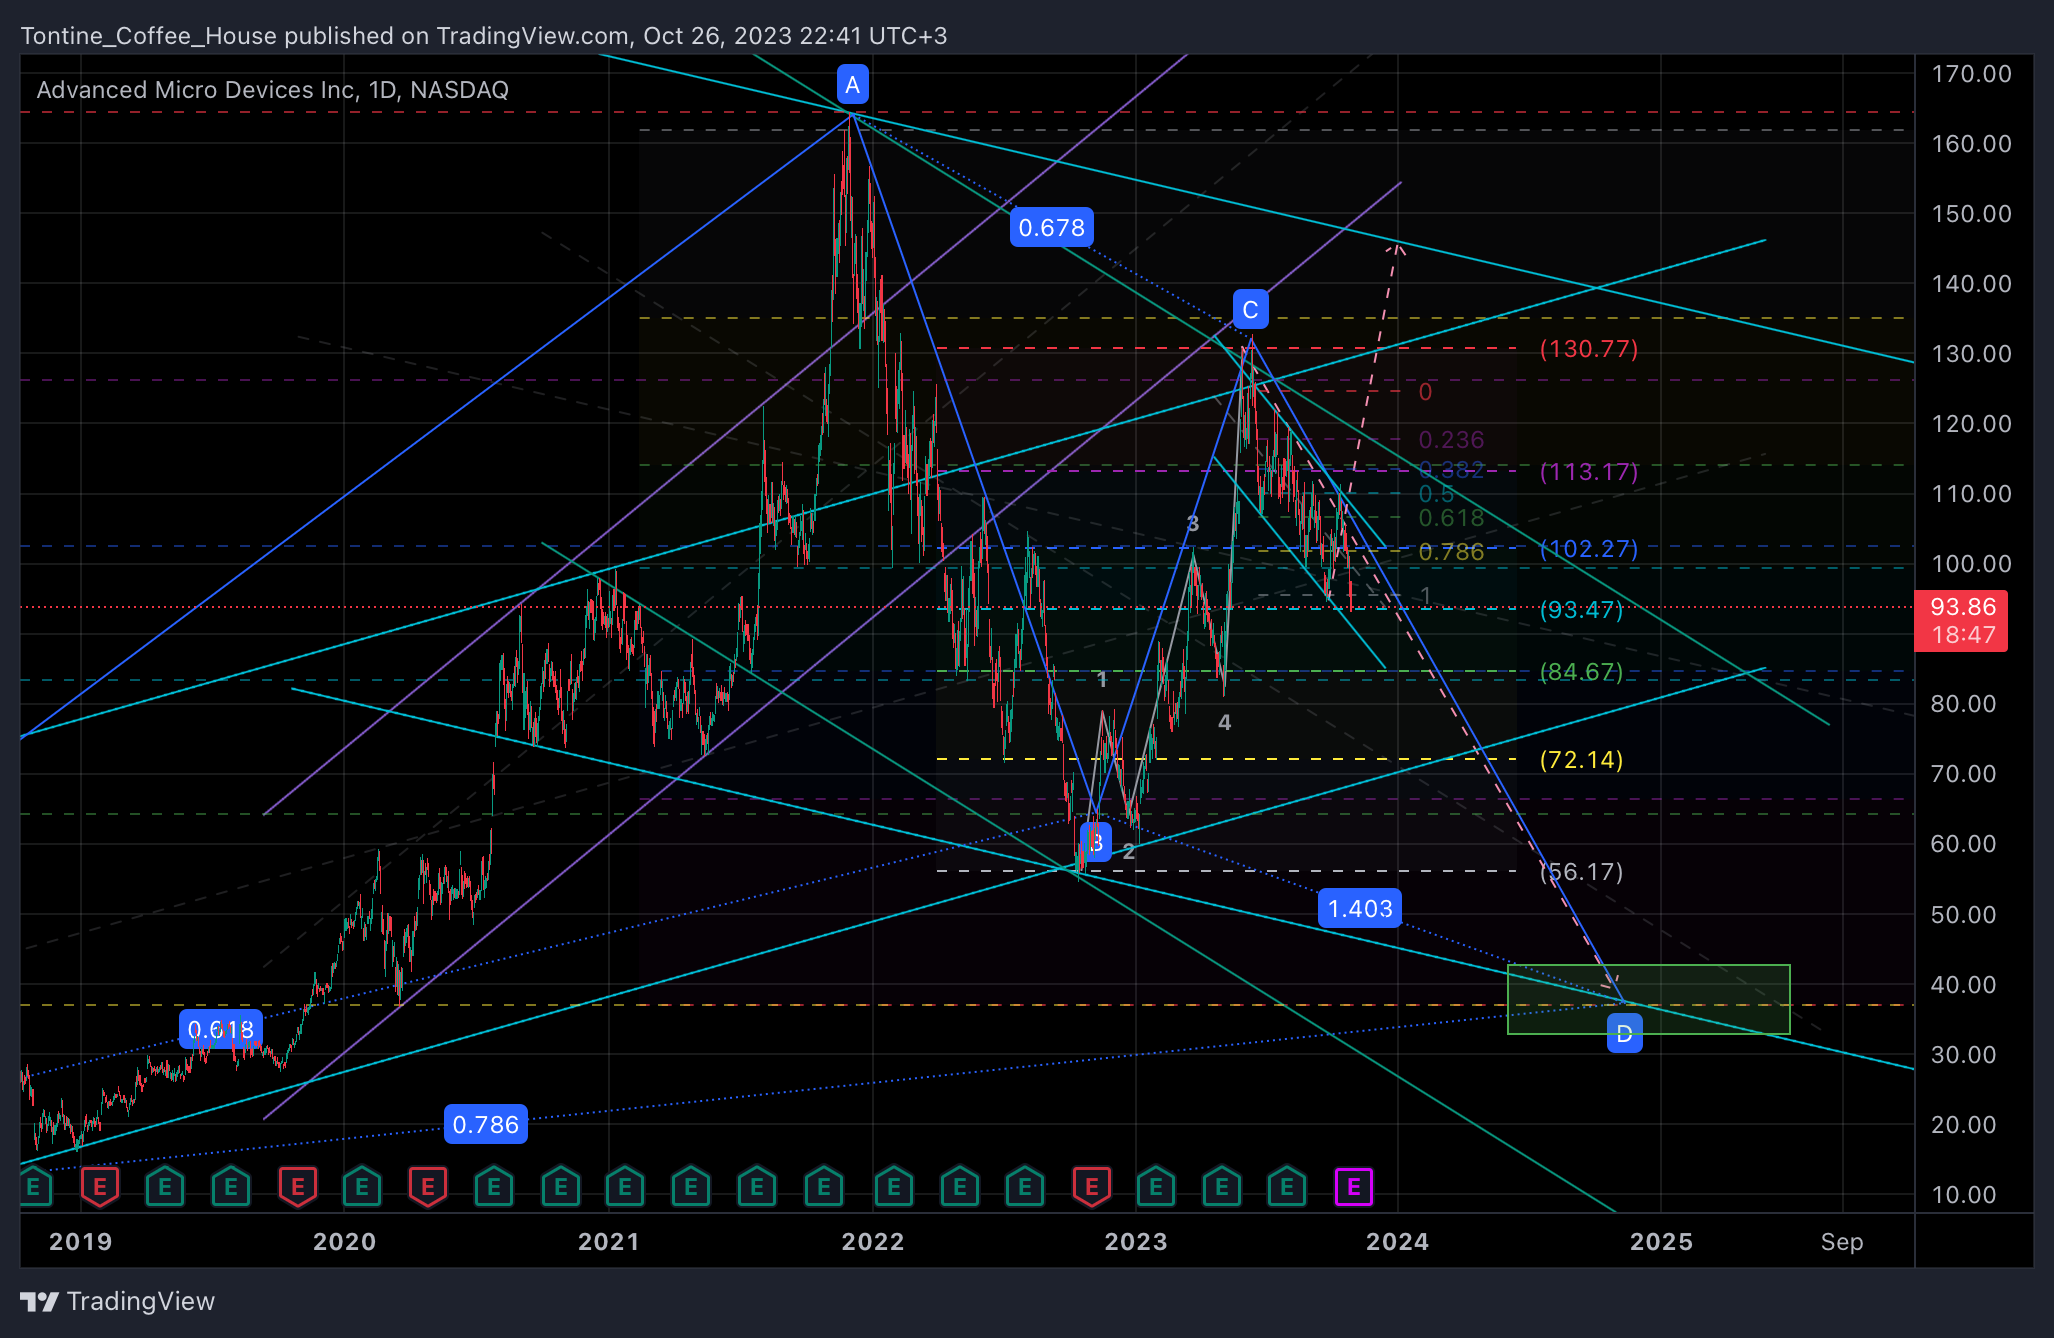
Task: Click the TradingView logo at bottom left
Action: click(117, 1301)
